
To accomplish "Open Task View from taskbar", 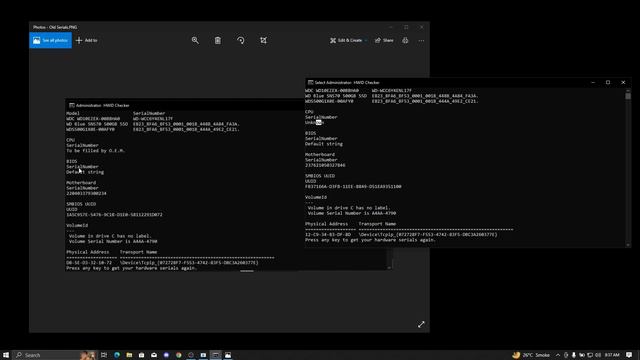I will [x=104, y=355].
